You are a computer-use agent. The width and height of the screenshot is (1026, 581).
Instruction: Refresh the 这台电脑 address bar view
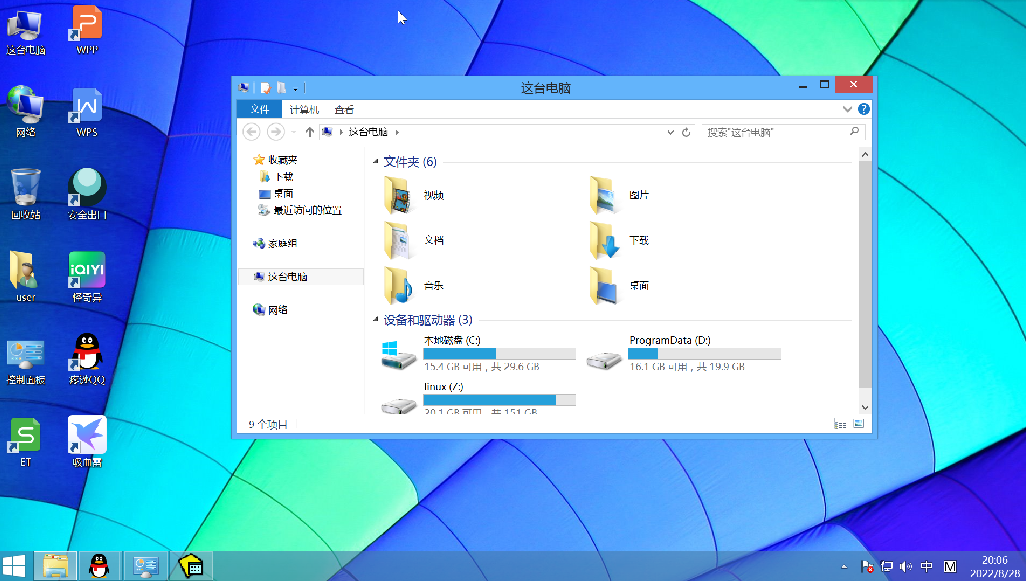[686, 132]
